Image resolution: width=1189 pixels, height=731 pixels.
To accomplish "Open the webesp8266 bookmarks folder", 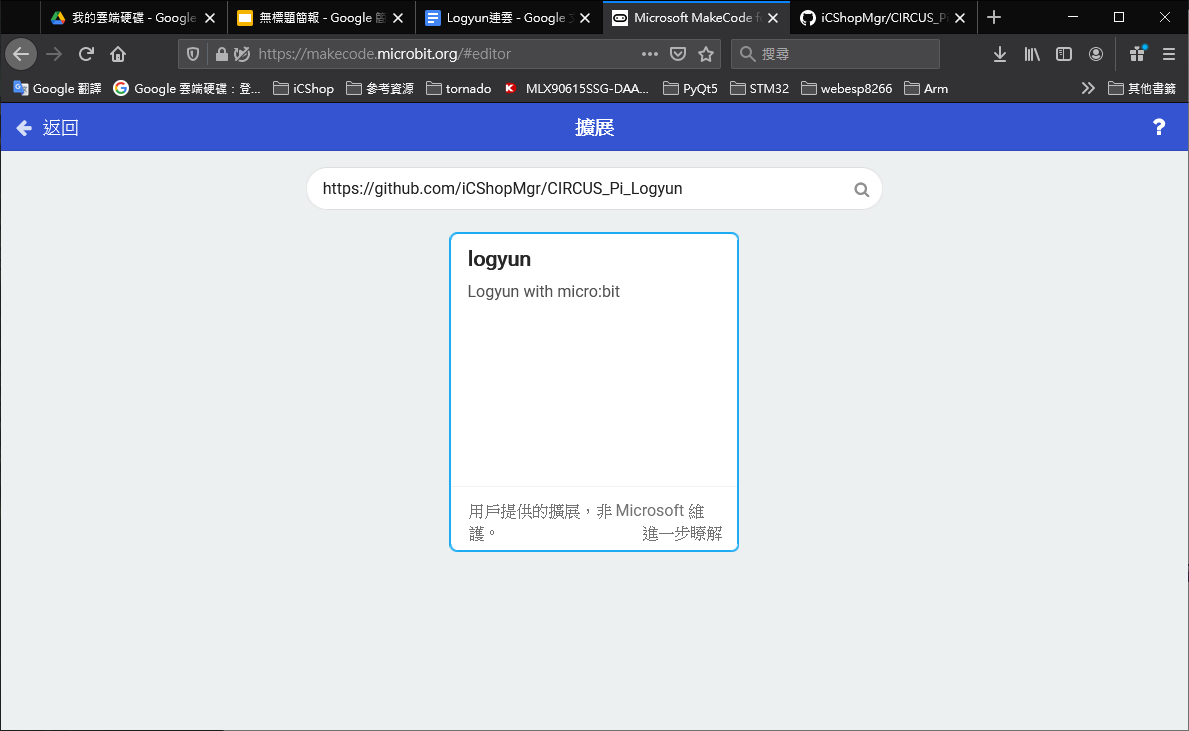I will [x=846, y=89].
